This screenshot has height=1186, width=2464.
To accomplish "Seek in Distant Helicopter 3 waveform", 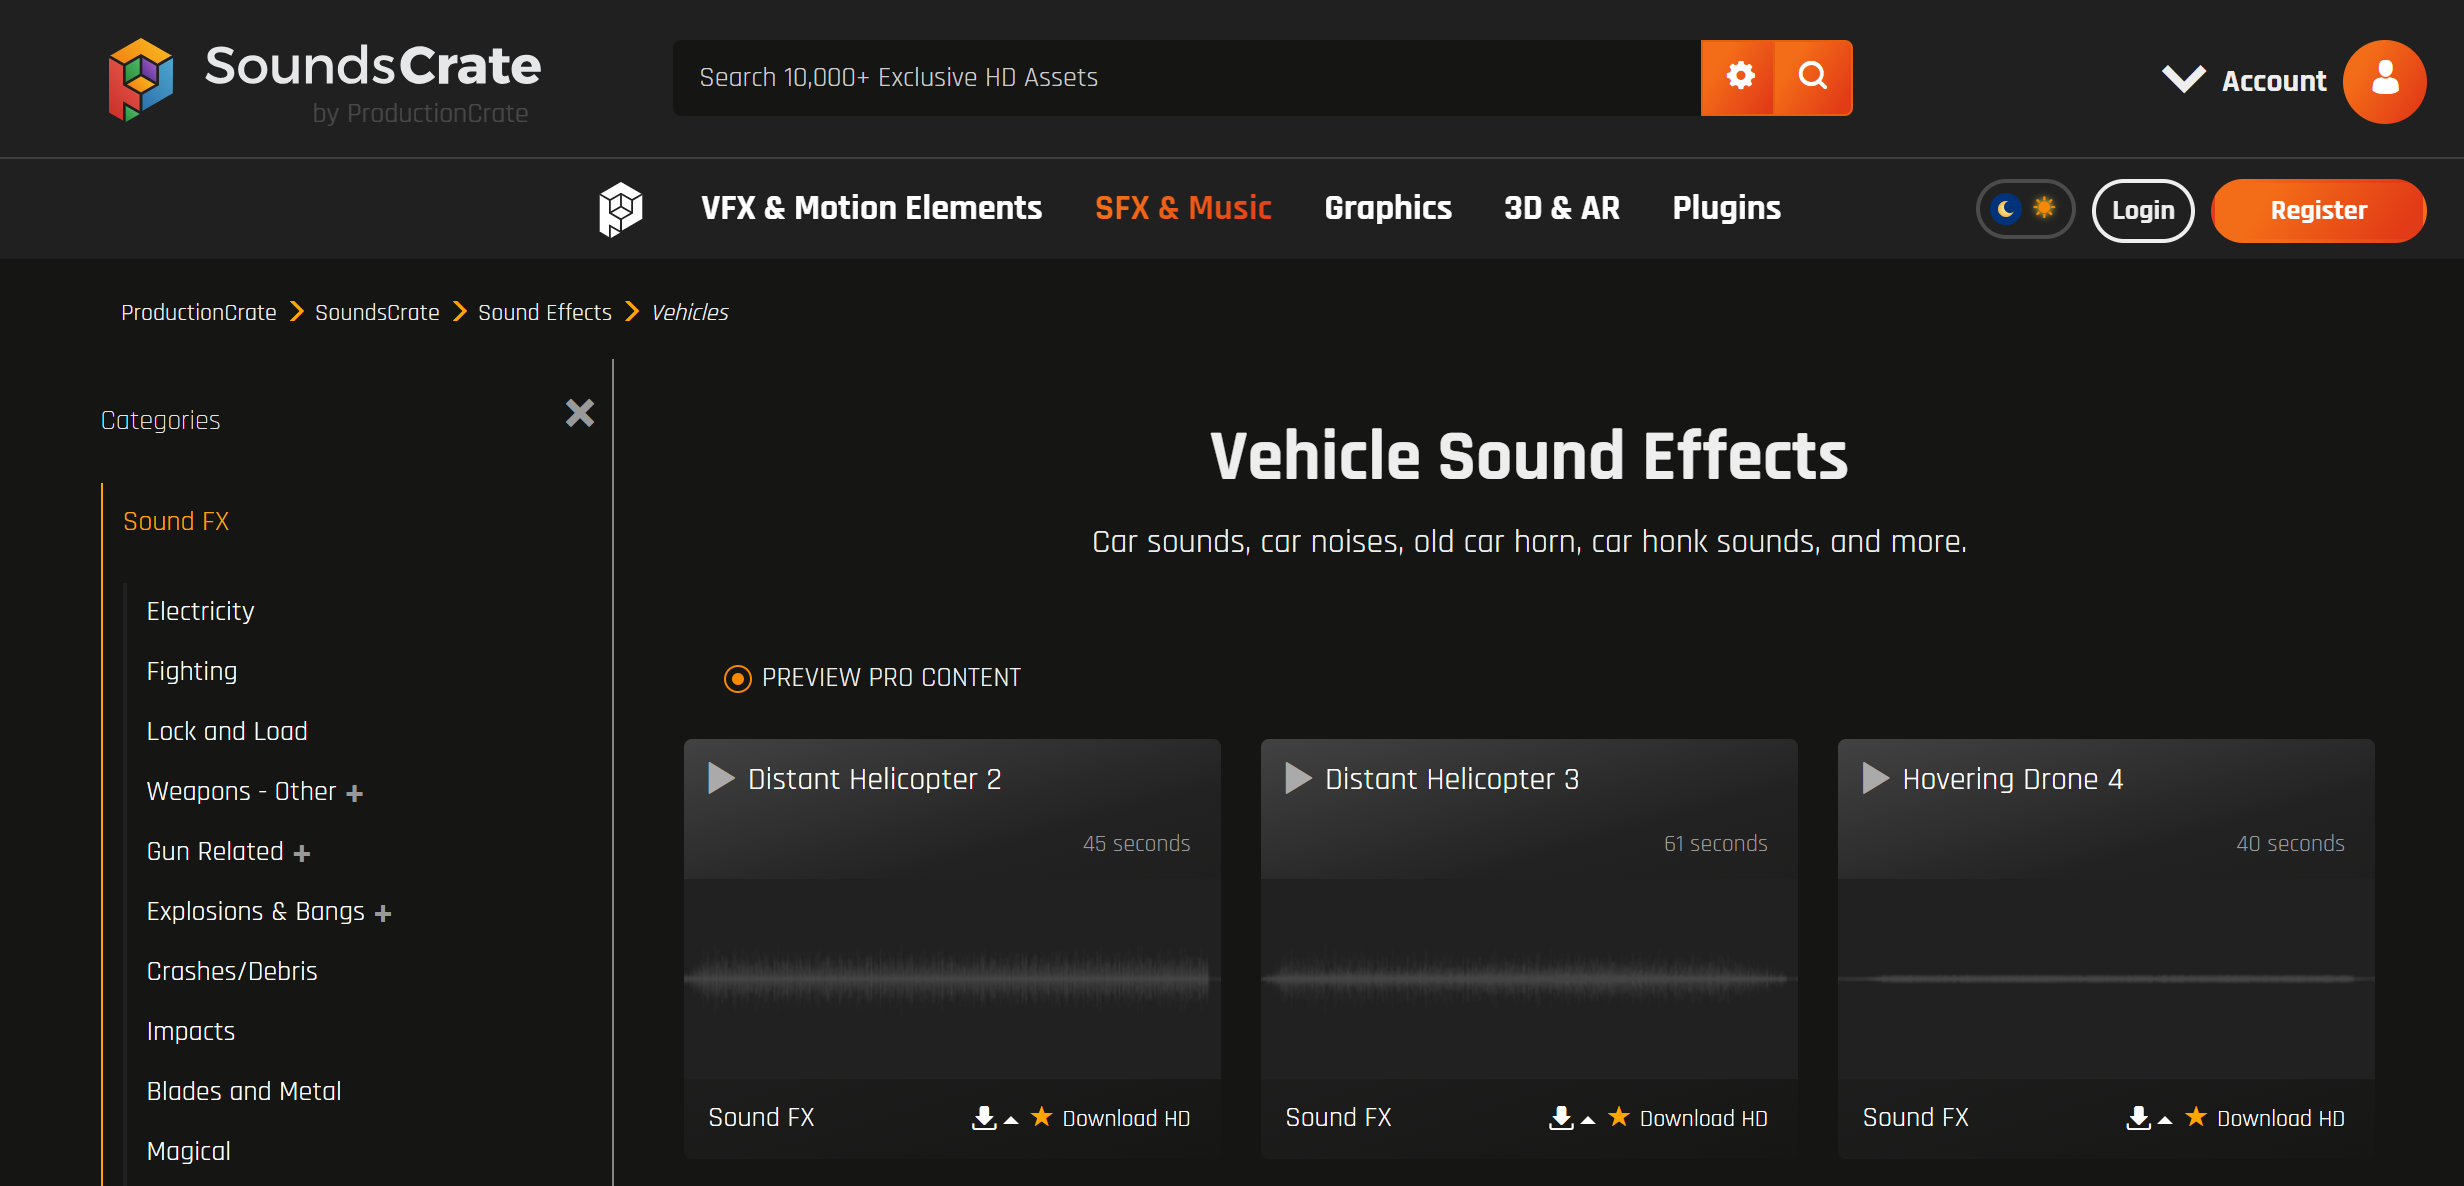I will pos(1529,978).
